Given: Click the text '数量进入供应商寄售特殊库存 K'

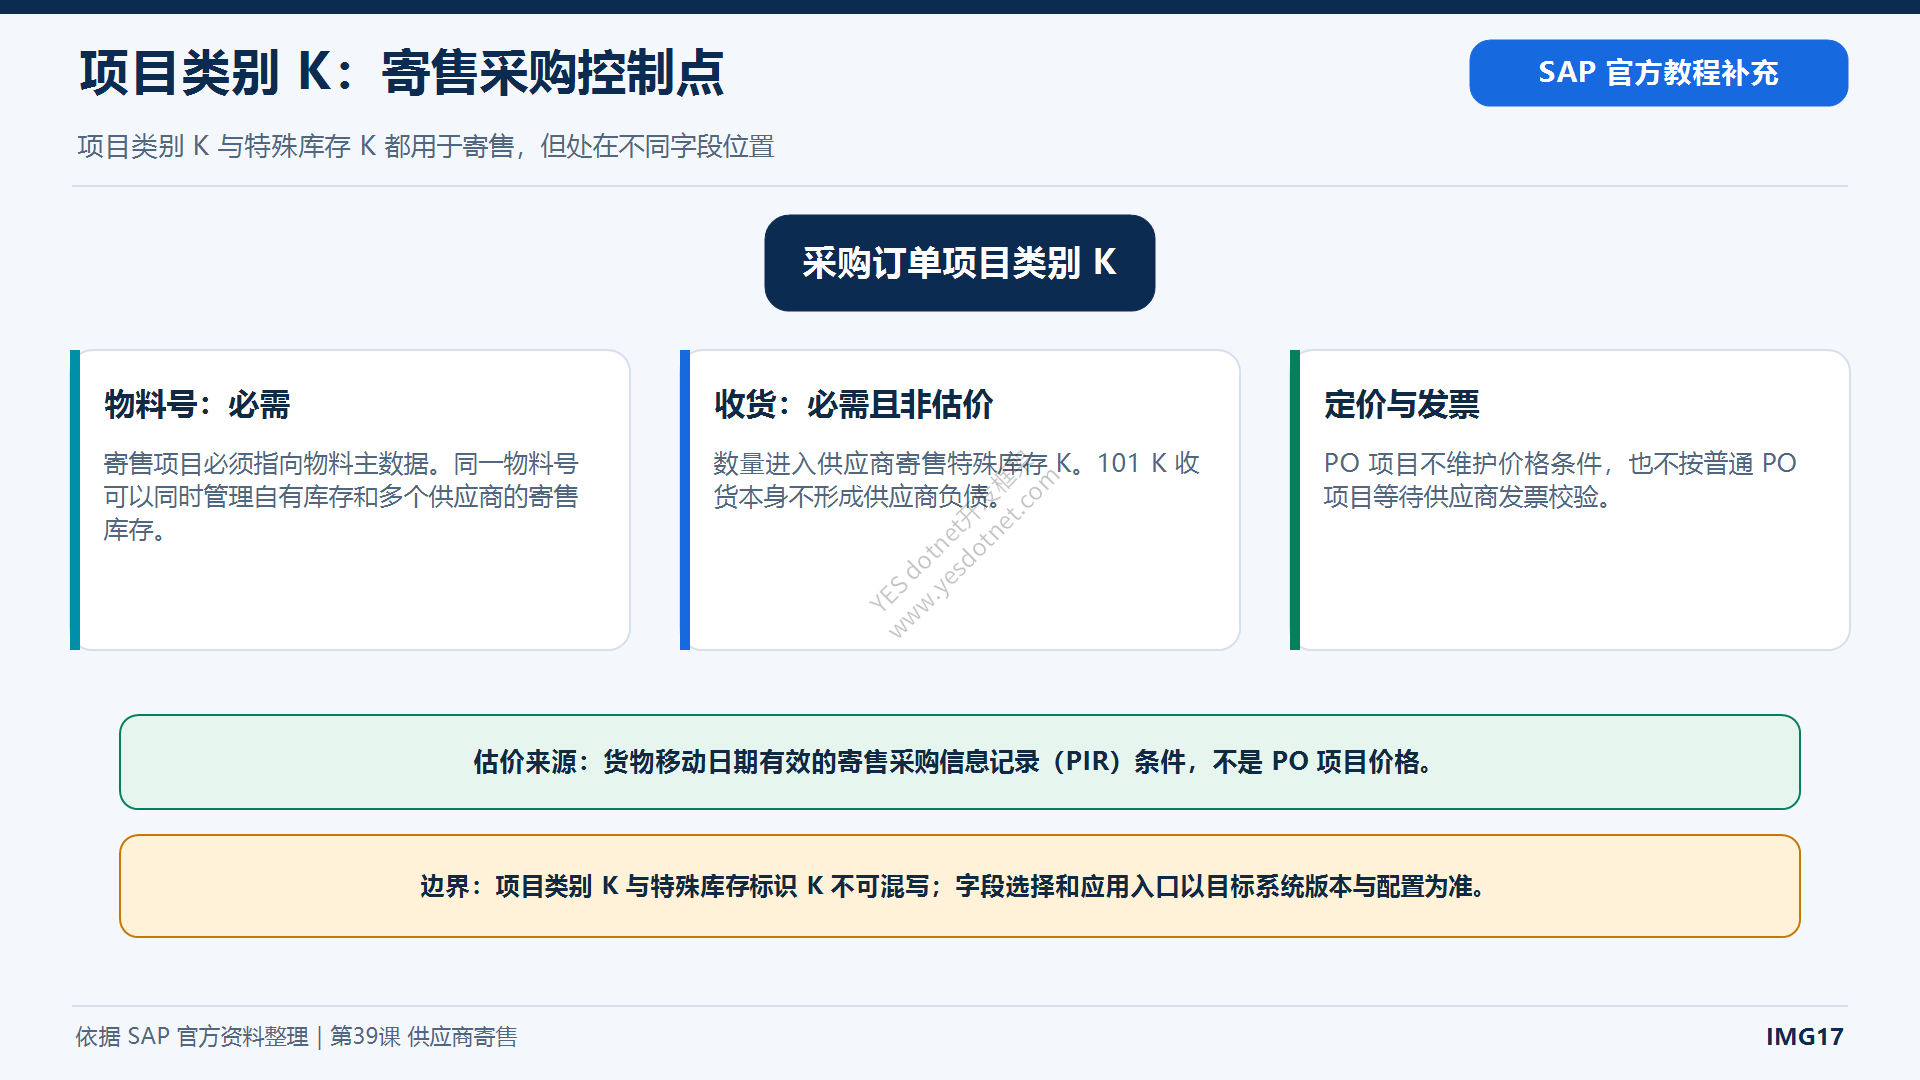Looking at the screenshot, I should pos(892,464).
